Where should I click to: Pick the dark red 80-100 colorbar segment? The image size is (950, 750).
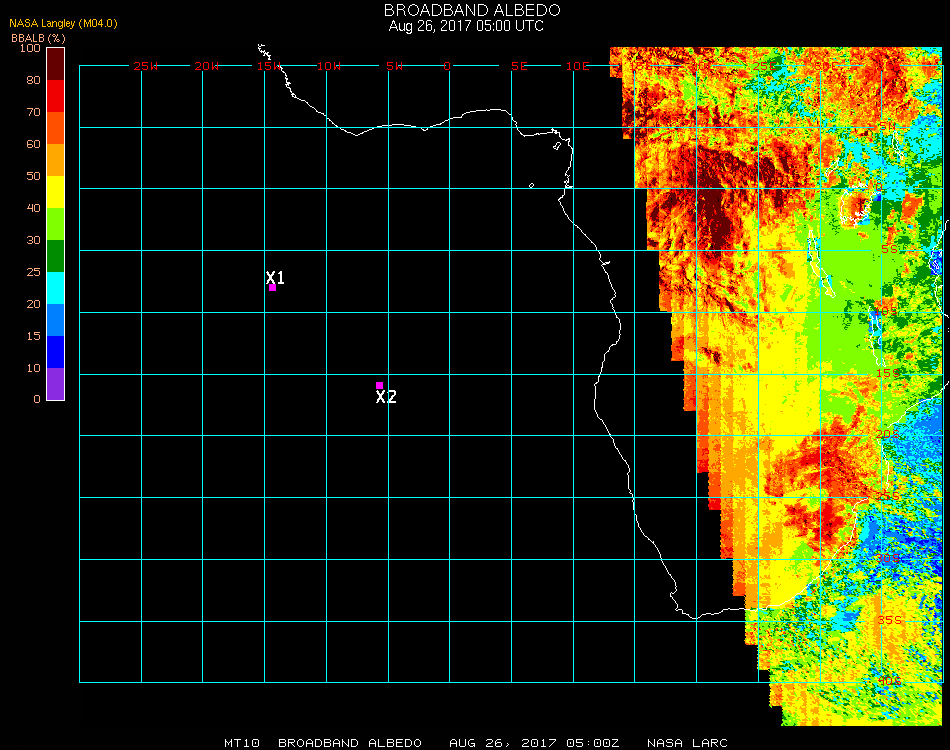click(x=56, y=64)
